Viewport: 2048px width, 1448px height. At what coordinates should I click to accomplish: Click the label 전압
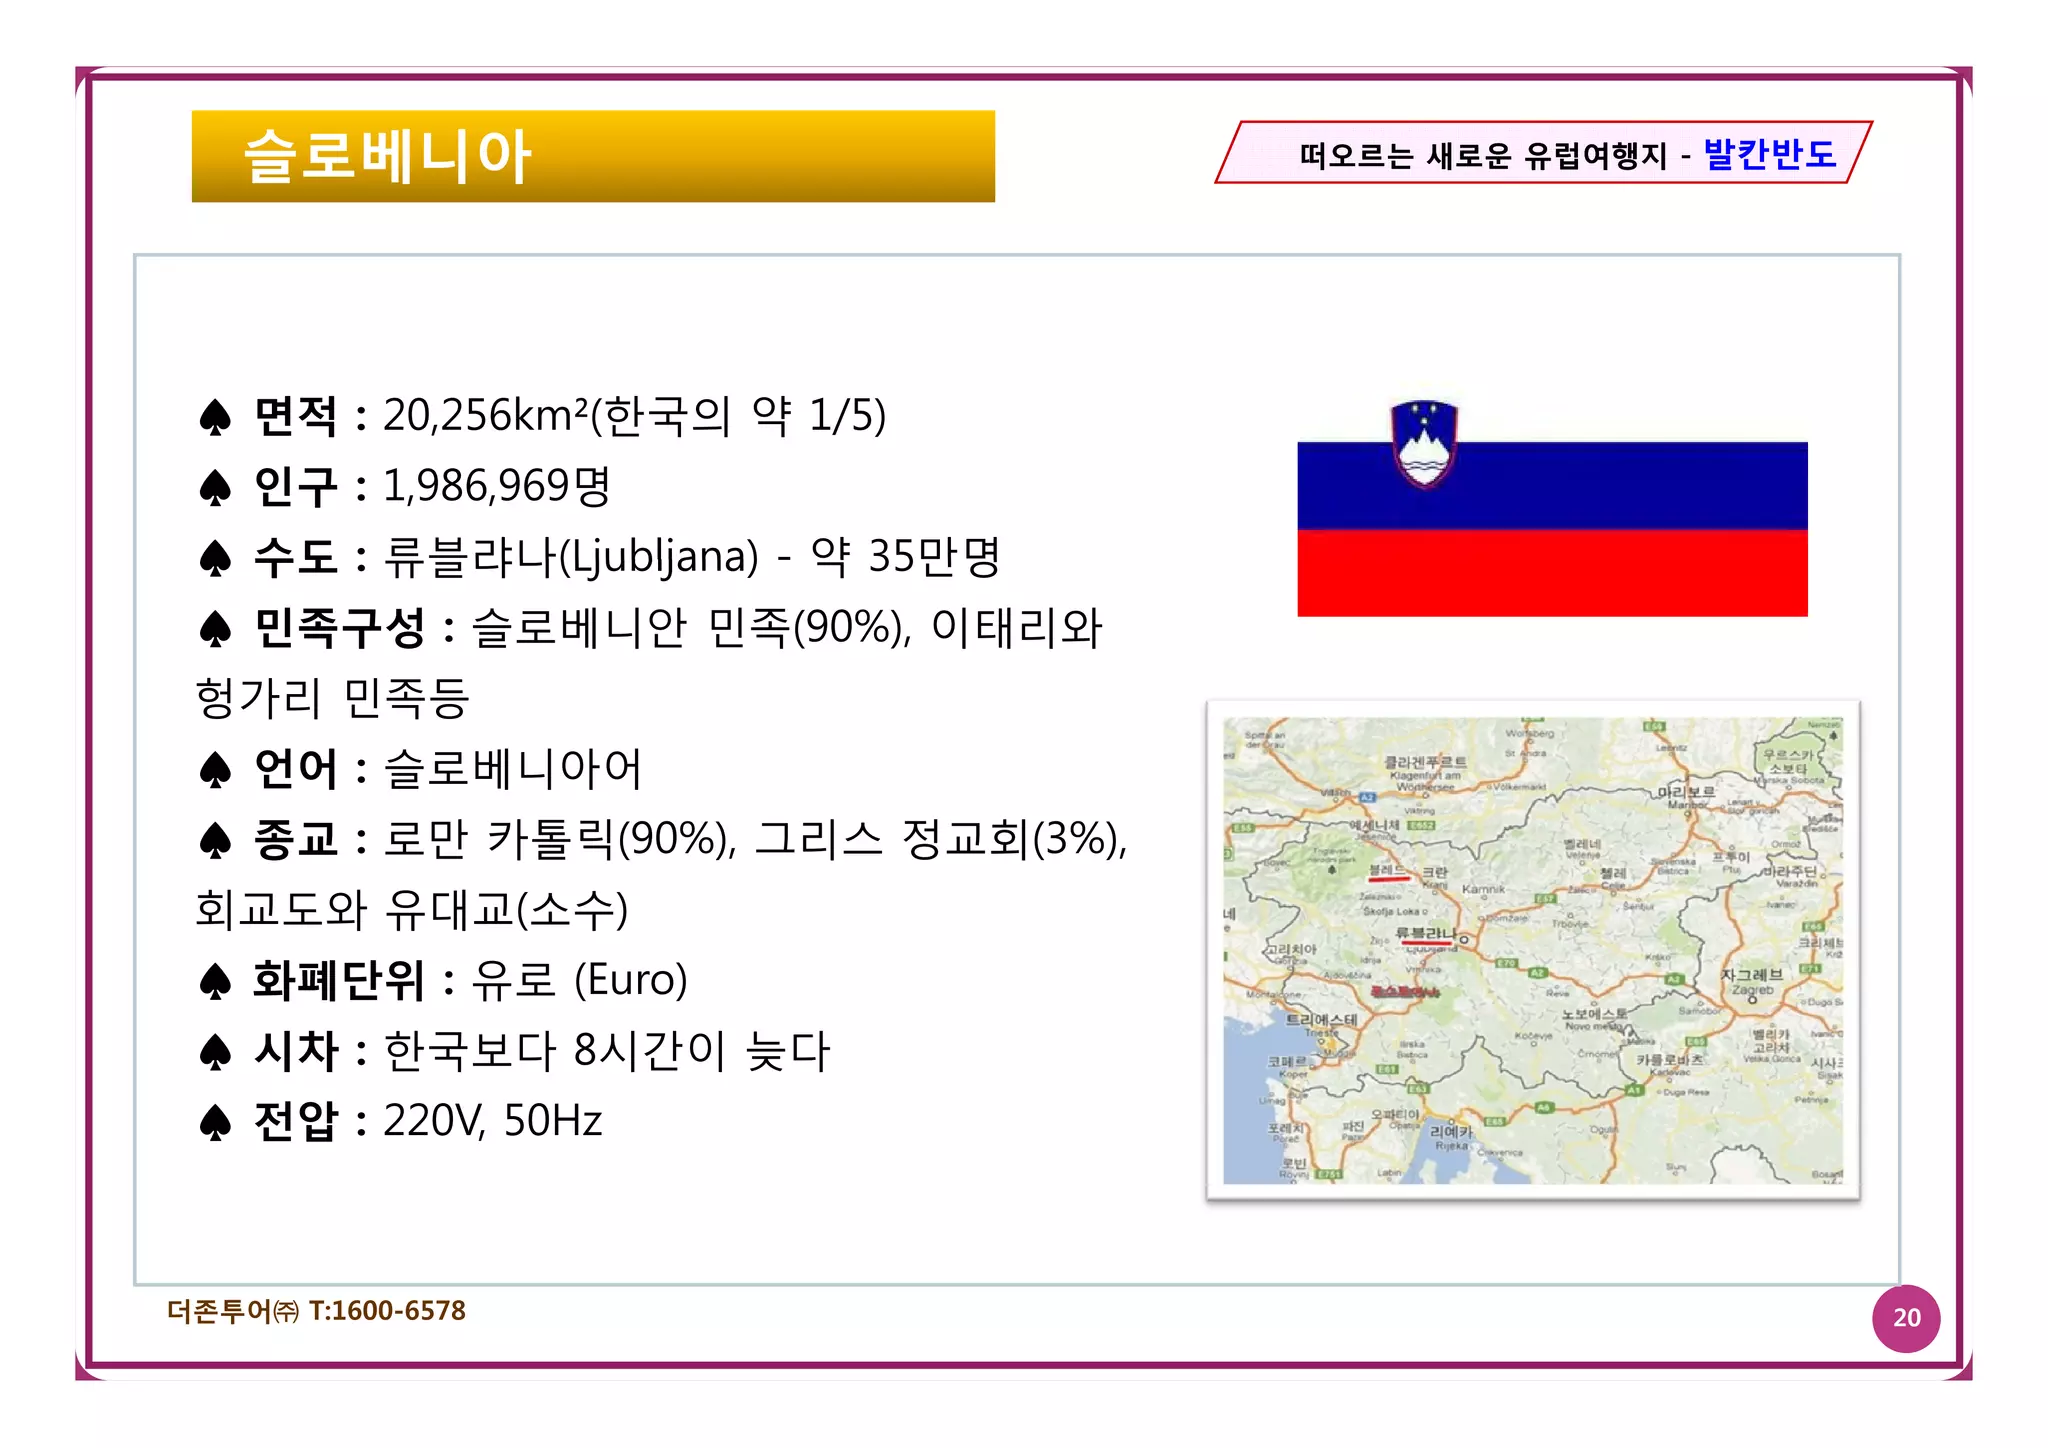click(296, 1121)
